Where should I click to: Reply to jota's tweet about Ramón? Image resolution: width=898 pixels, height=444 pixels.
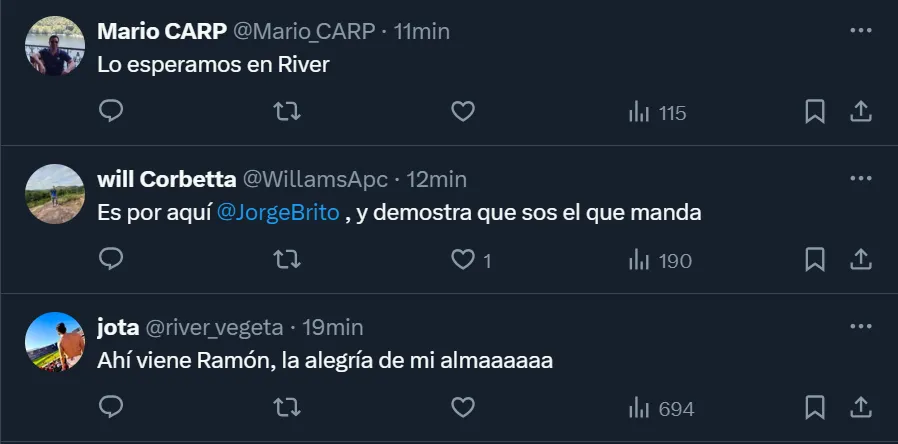point(112,408)
